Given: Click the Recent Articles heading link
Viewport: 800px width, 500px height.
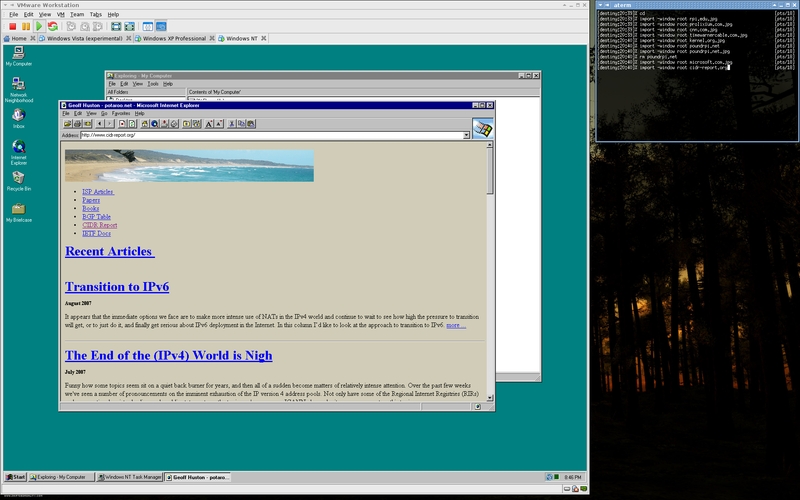Looking at the screenshot, I should tap(110, 252).
